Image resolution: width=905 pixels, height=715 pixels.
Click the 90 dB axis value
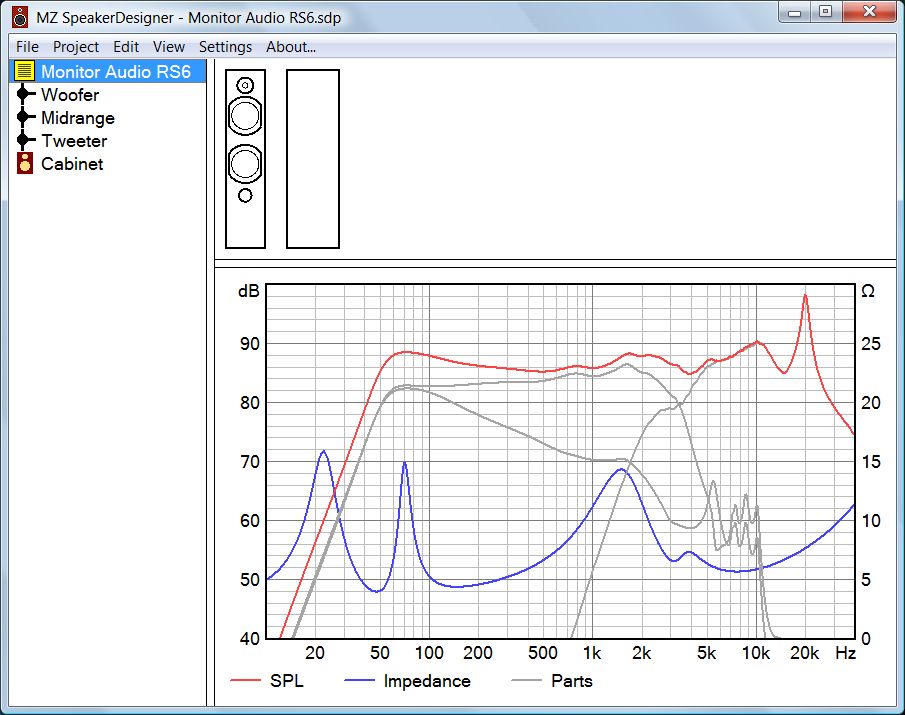(250, 344)
